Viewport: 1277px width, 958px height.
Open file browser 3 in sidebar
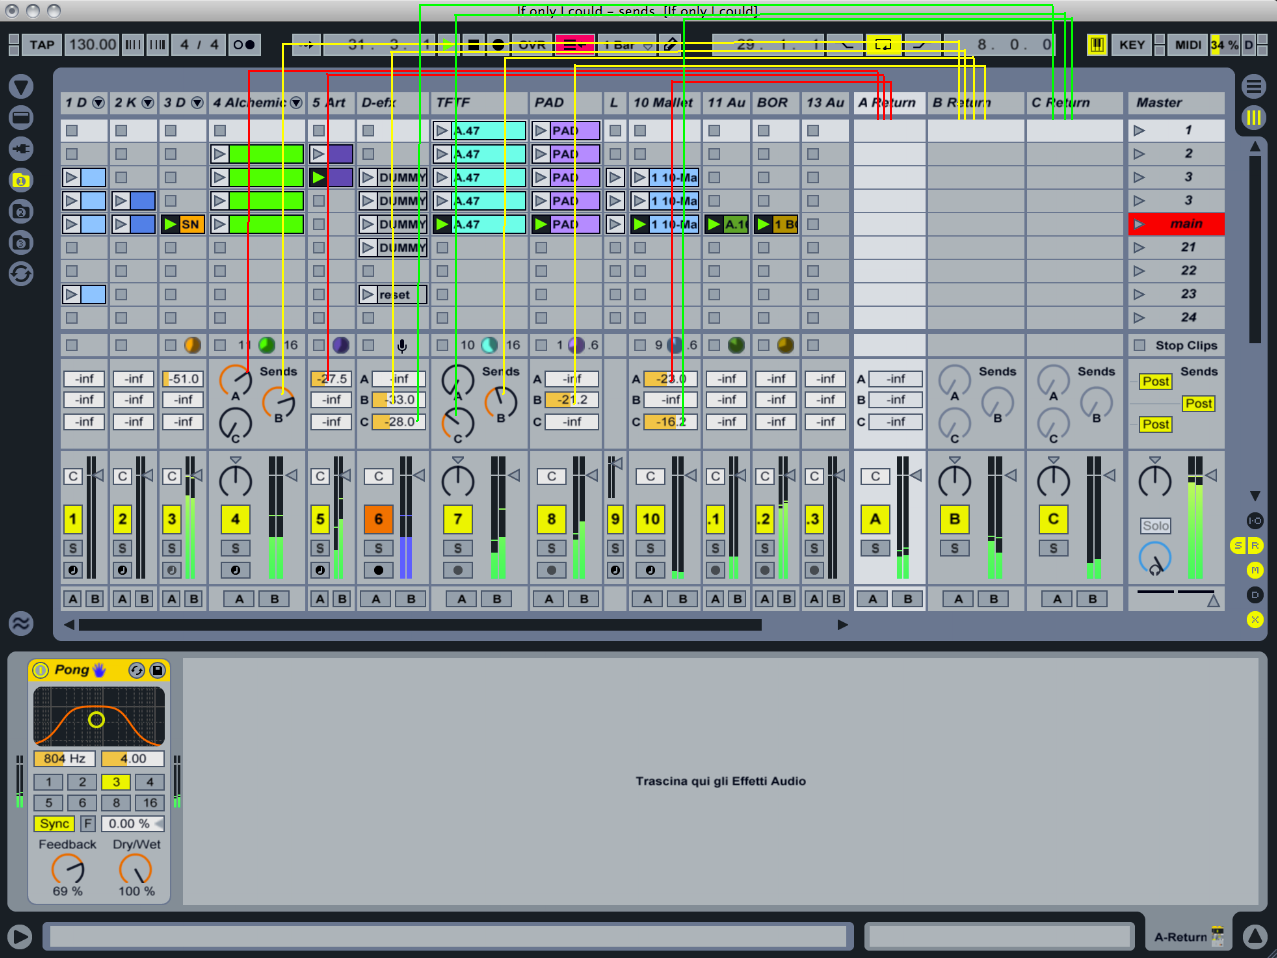click(21, 242)
